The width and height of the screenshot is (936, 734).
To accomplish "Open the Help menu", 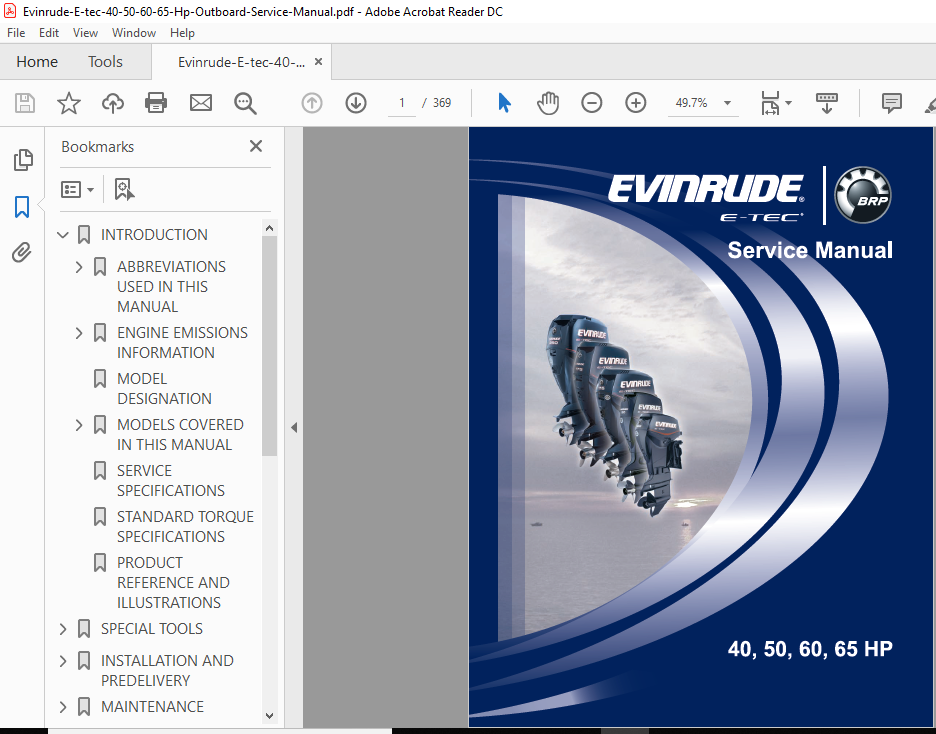I will (x=182, y=33).
